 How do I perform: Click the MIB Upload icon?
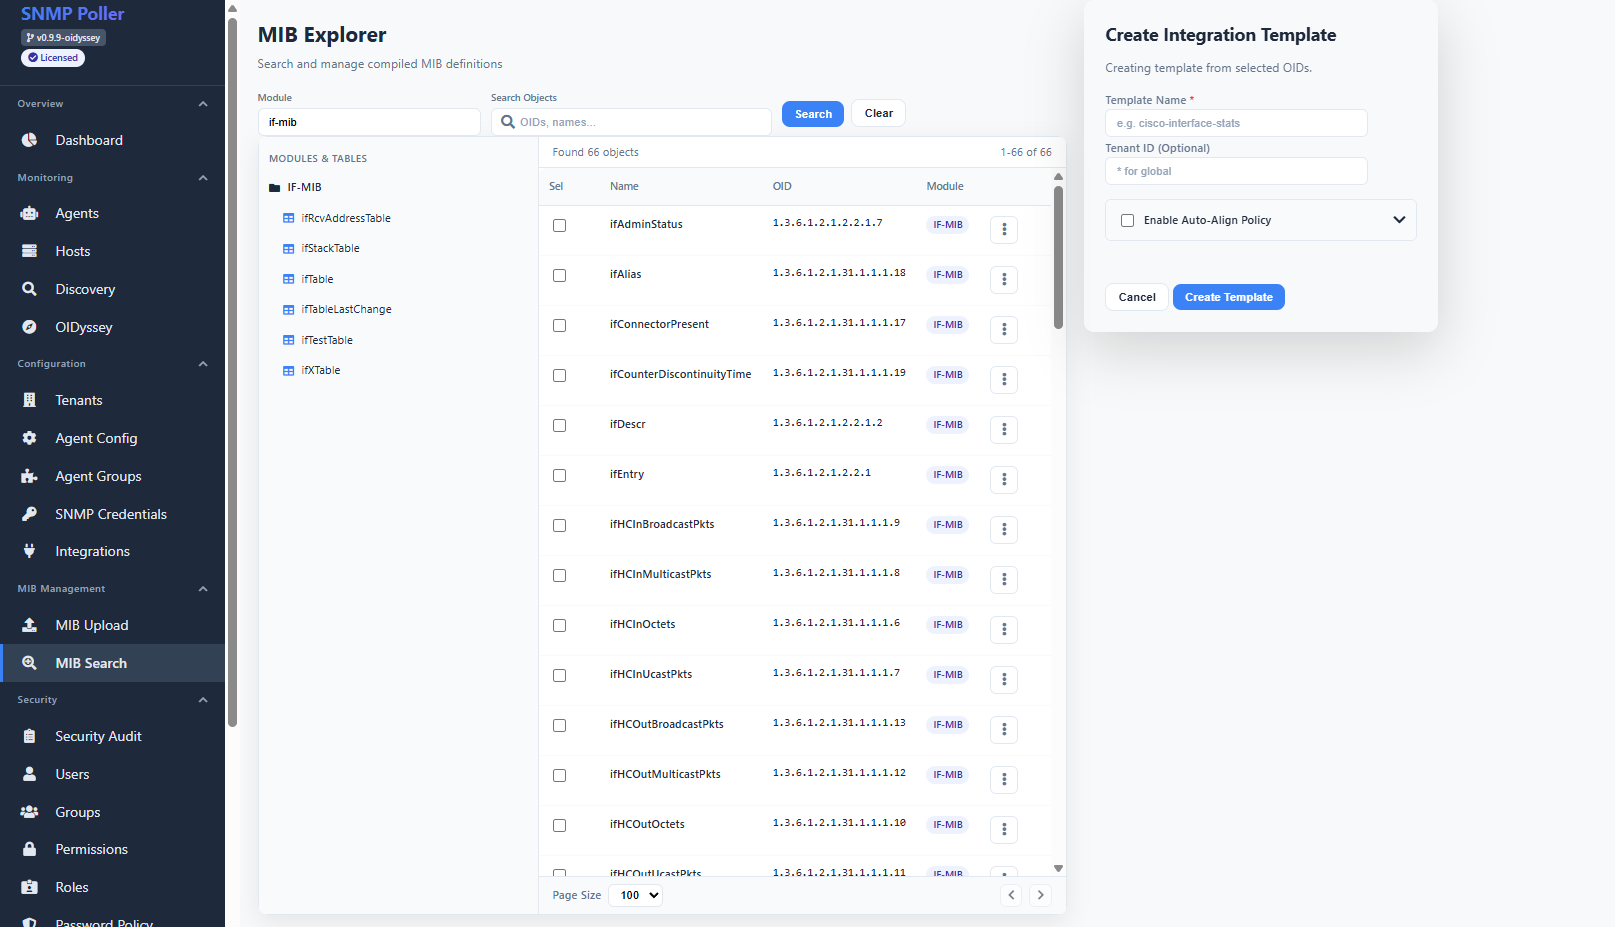(x=30, y=625)
